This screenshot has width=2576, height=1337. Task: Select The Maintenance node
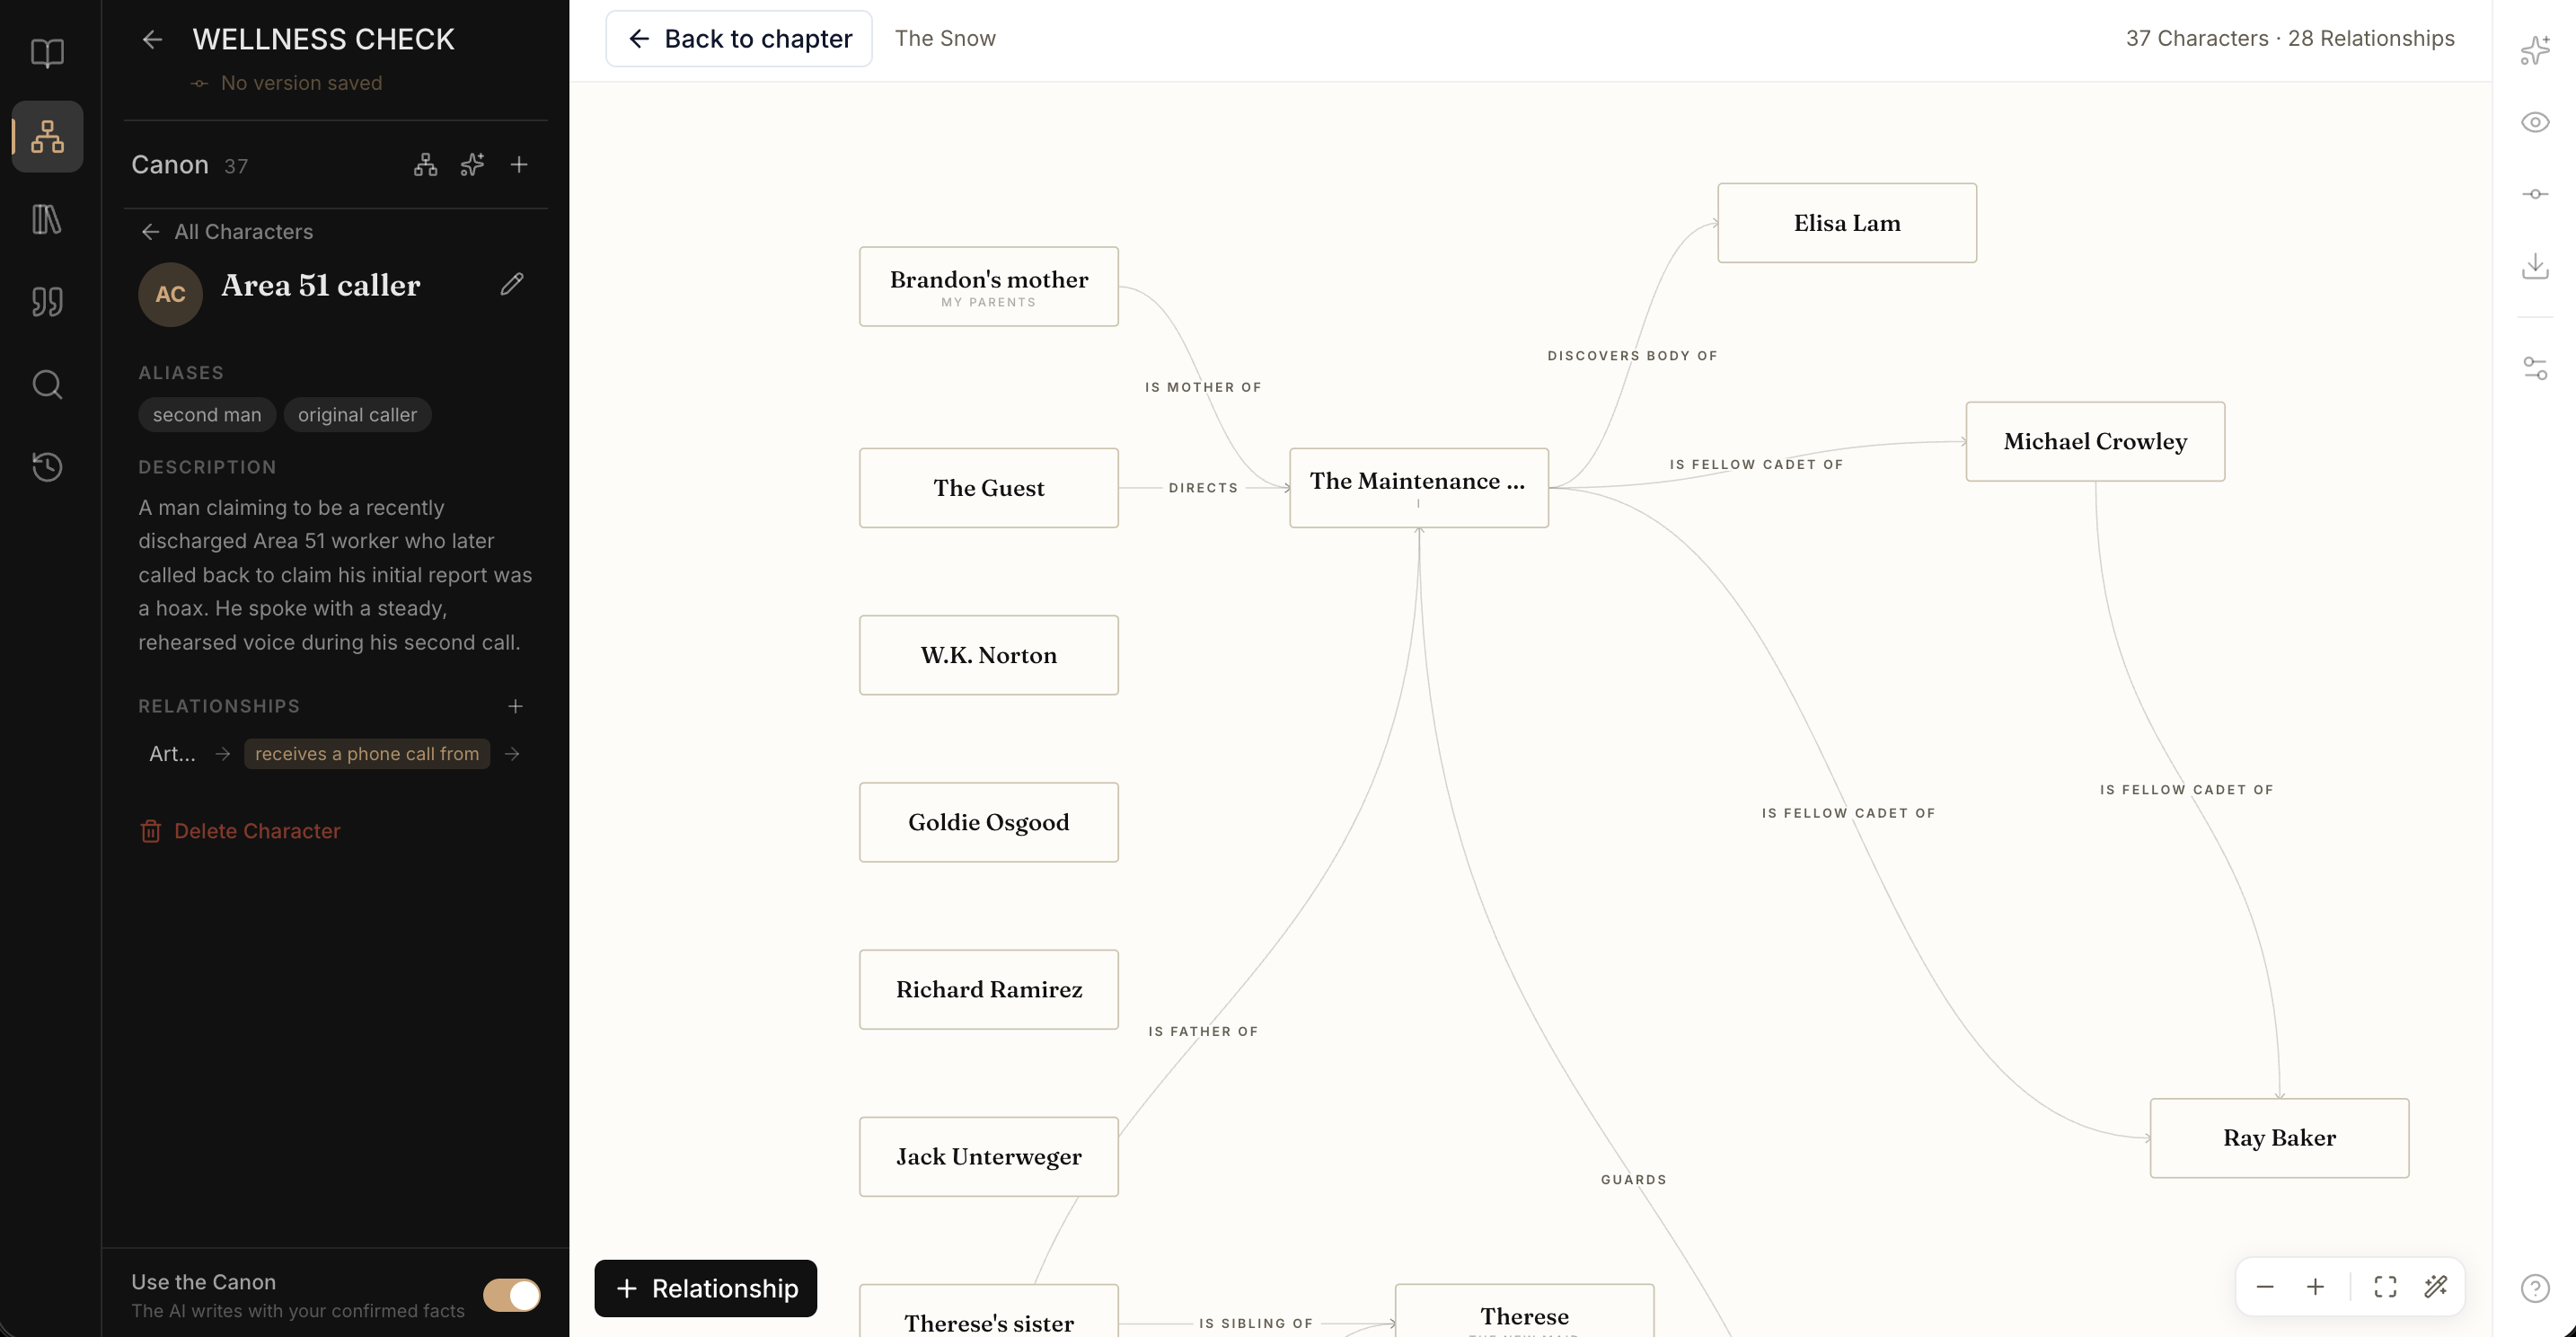pyautogui.click(x=1419, y=488)
